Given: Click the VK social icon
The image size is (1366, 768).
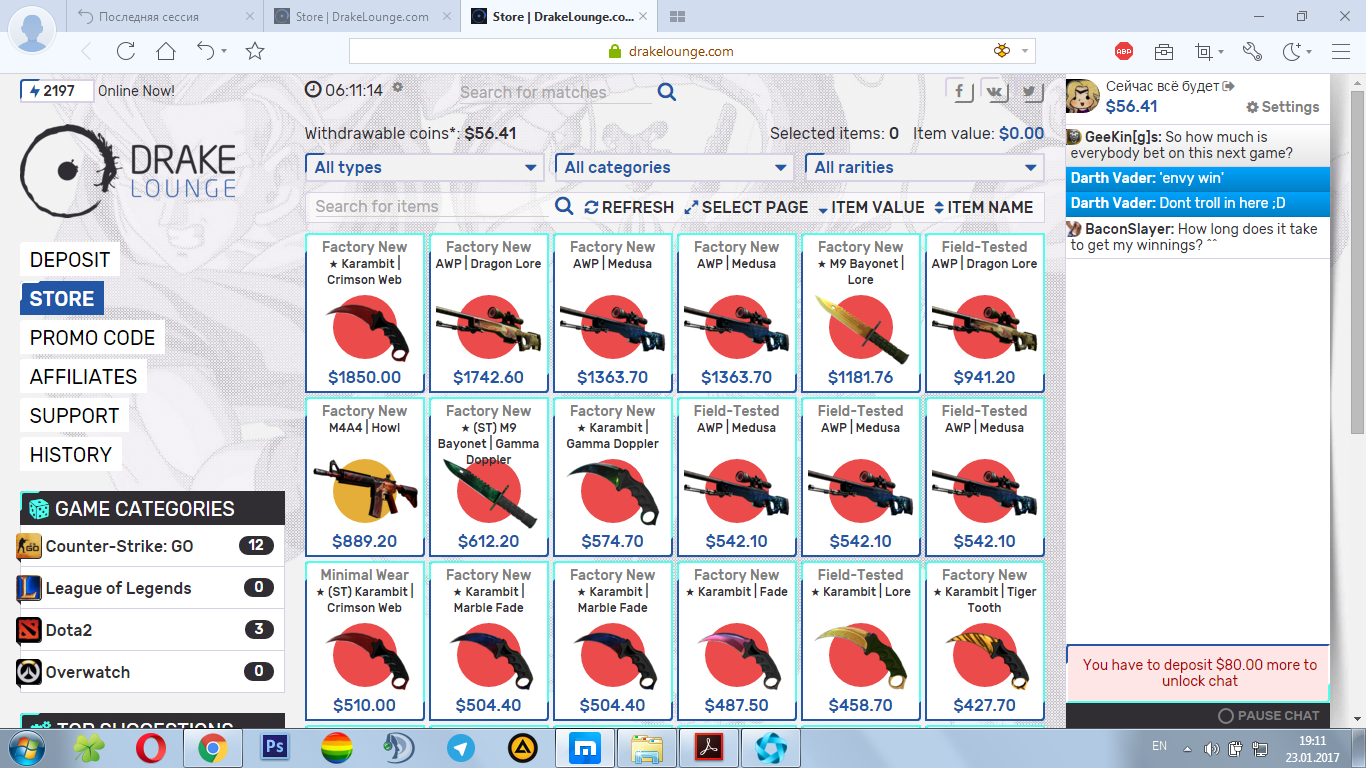Looking at the screenshot, I should click(995, 91).
